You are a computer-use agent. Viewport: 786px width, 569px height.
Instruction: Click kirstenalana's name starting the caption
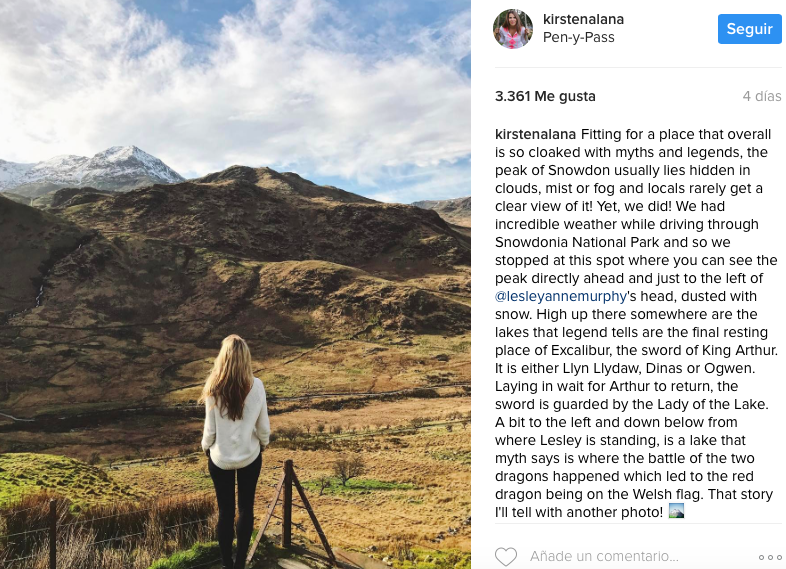pos(535,134)
